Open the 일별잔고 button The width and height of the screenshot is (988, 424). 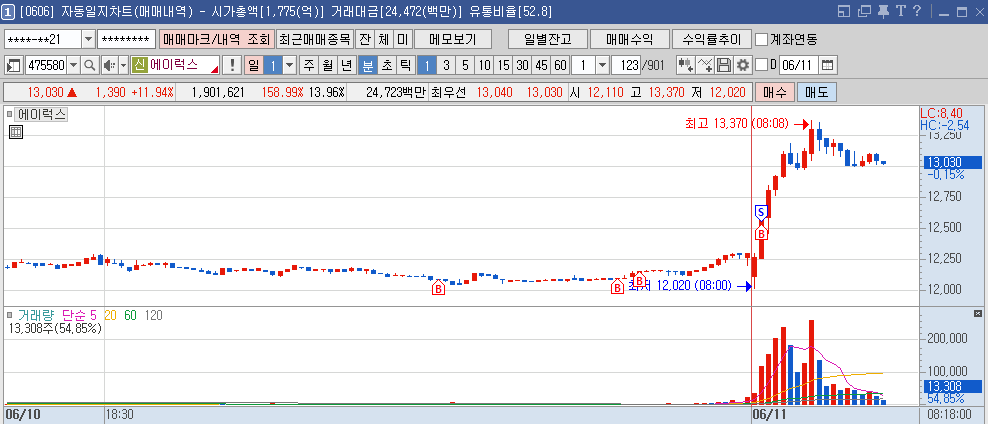pos(547,39)
